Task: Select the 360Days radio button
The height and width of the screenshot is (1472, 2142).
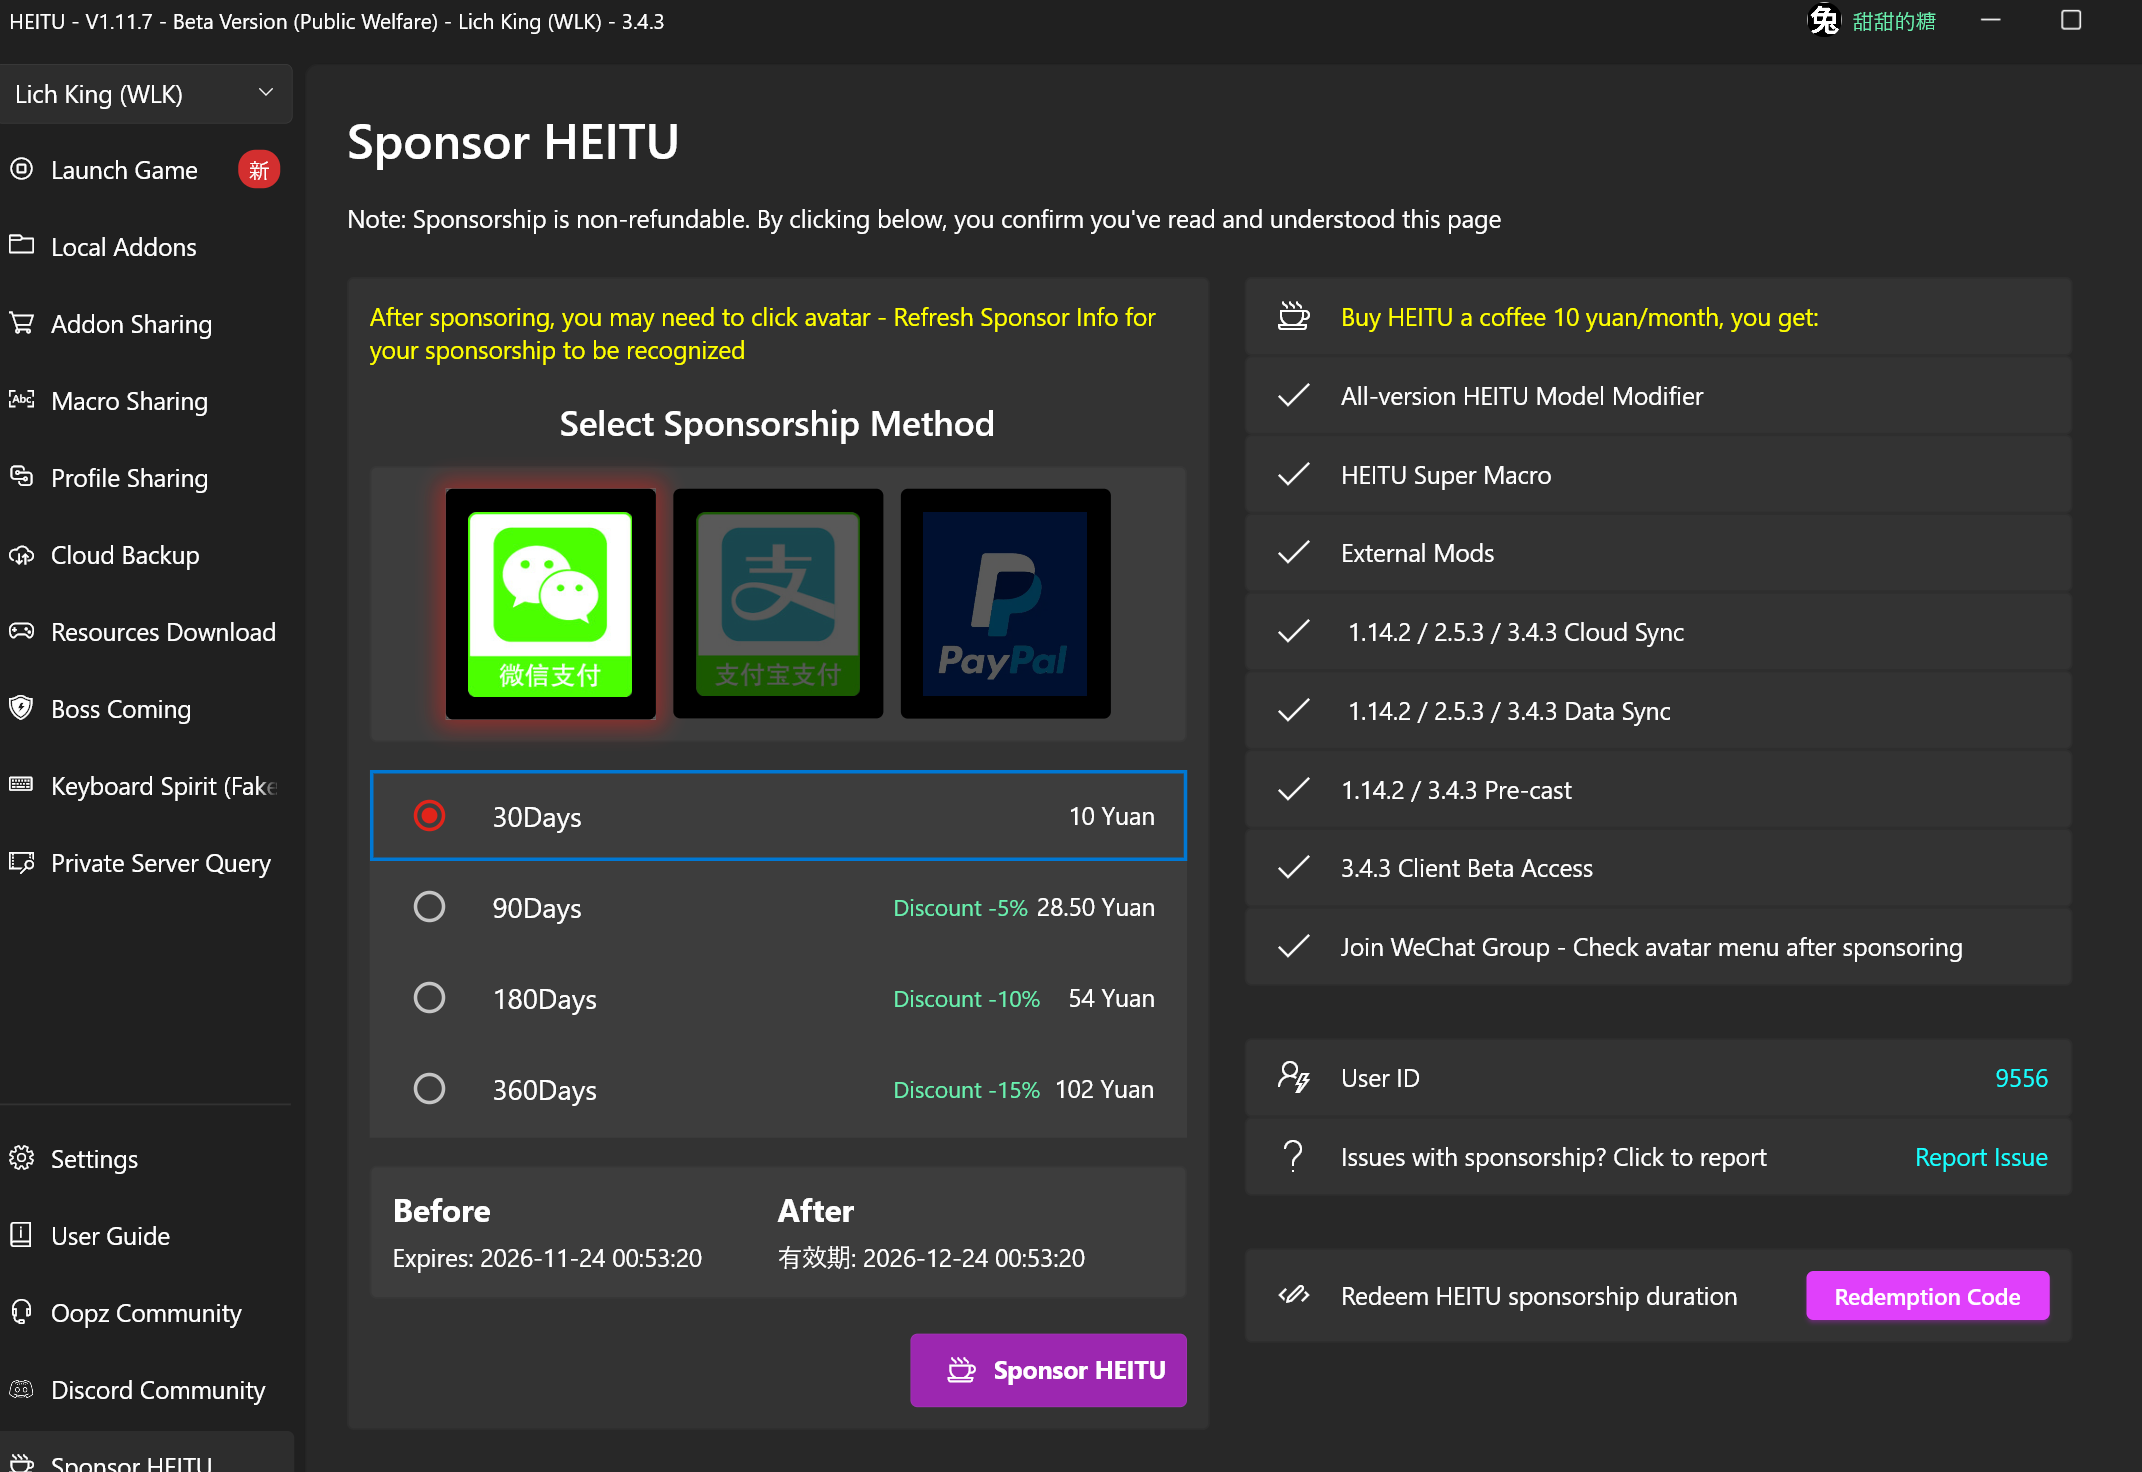Action: 430,1089
